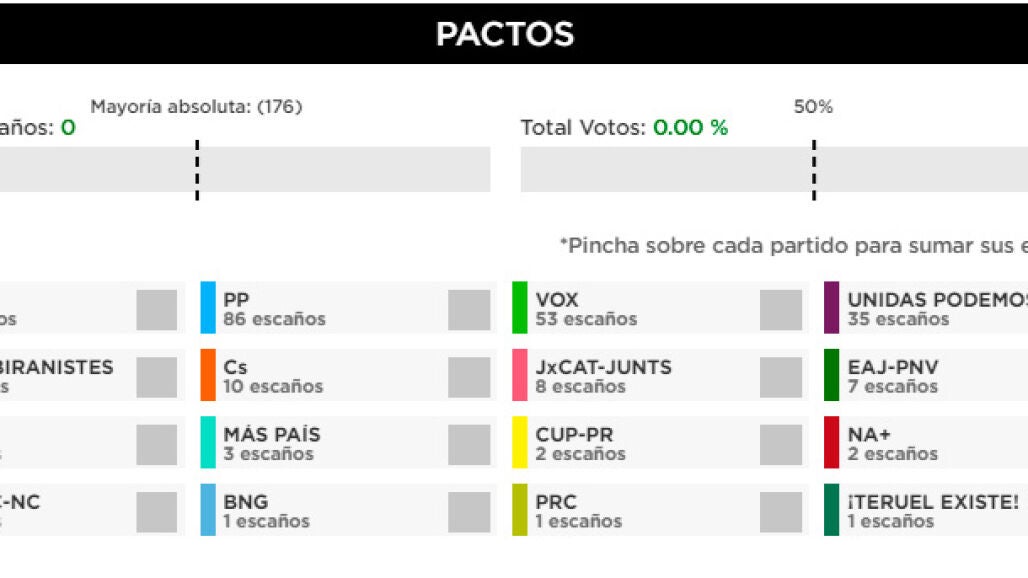Tick the checkbox for Cs
The image size is (1028, 578).
tap(469, 377)
